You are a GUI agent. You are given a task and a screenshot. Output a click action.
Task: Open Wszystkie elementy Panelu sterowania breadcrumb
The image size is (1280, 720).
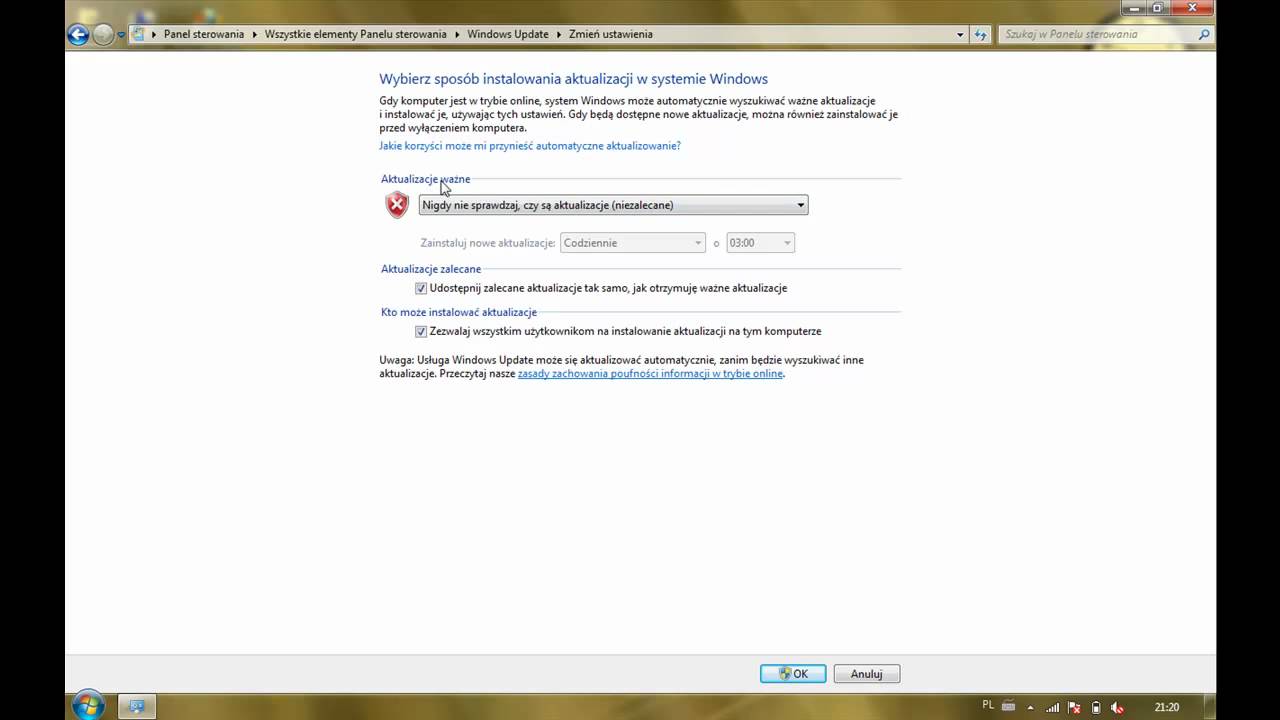click(355, 34)
